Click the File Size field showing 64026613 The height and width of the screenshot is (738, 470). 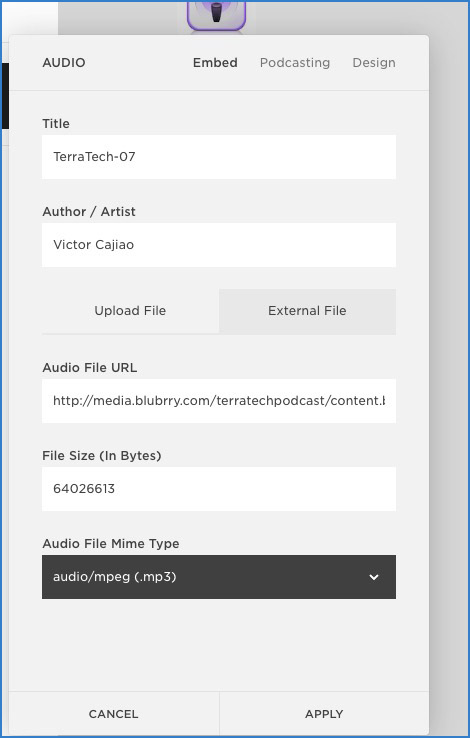coord(219,489)
